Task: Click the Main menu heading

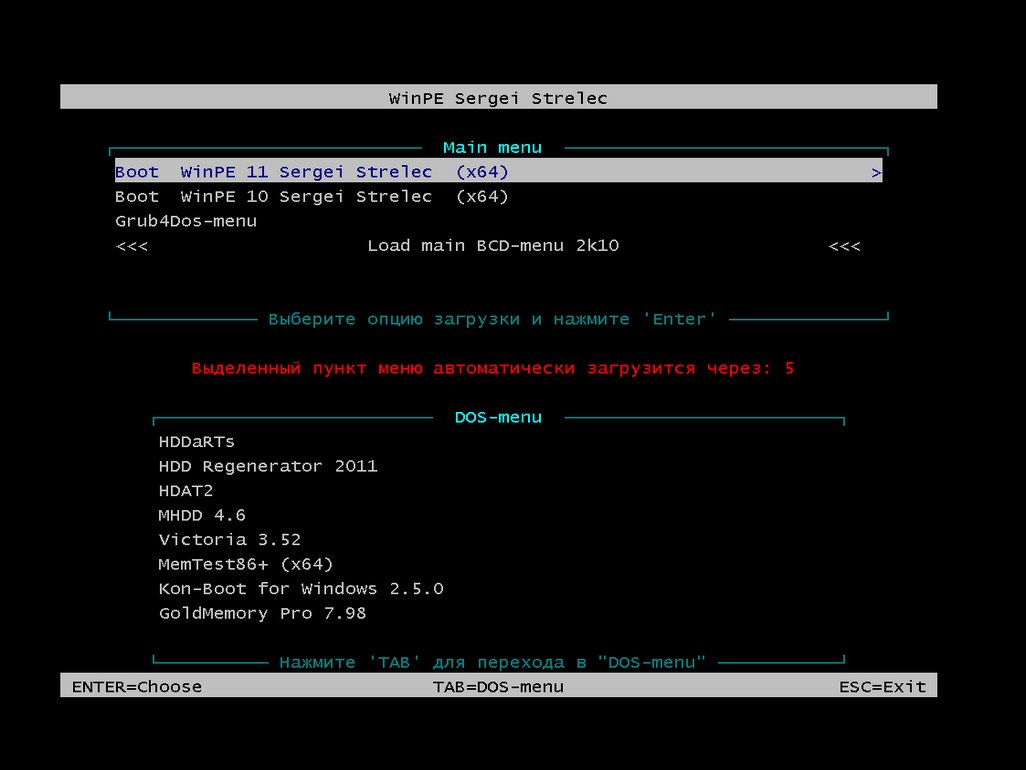Action: coord(492,147)
